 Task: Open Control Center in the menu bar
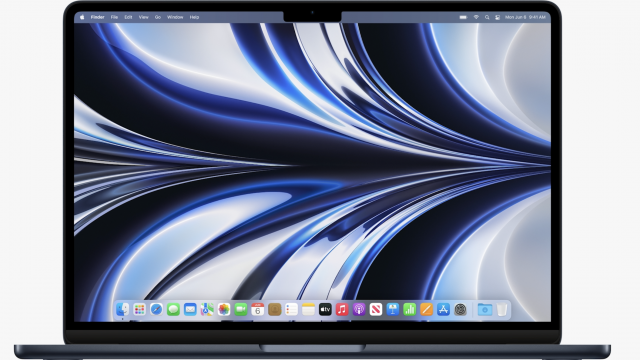coord(497,17)
